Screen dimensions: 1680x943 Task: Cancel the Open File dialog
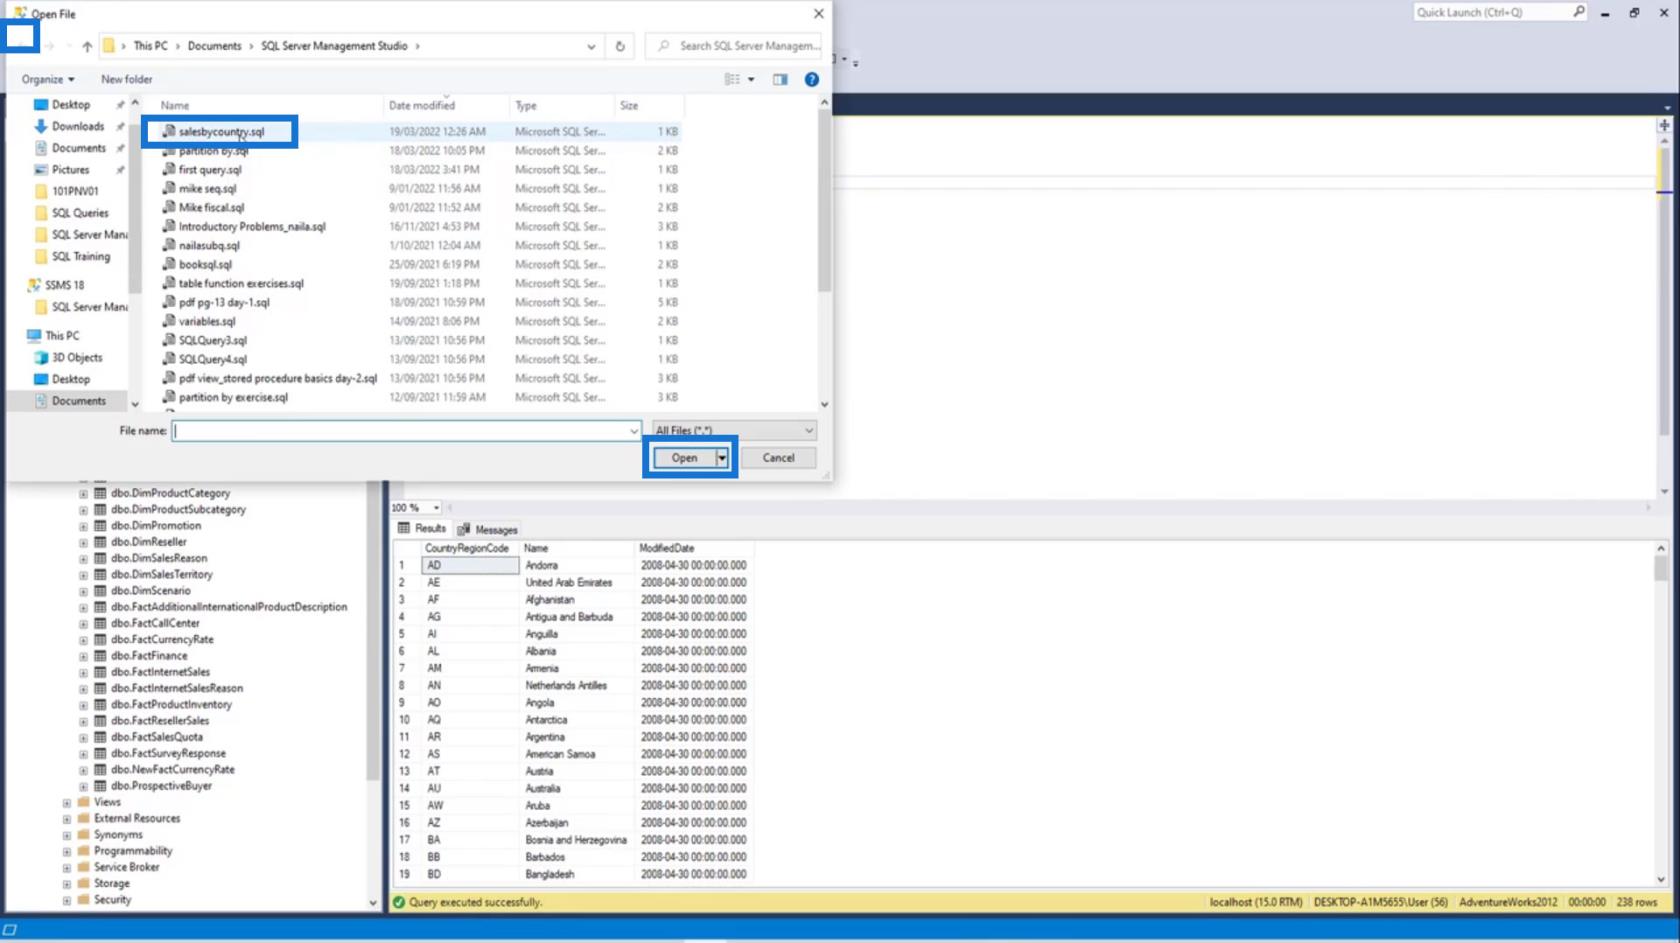click(x=778, y=458)
